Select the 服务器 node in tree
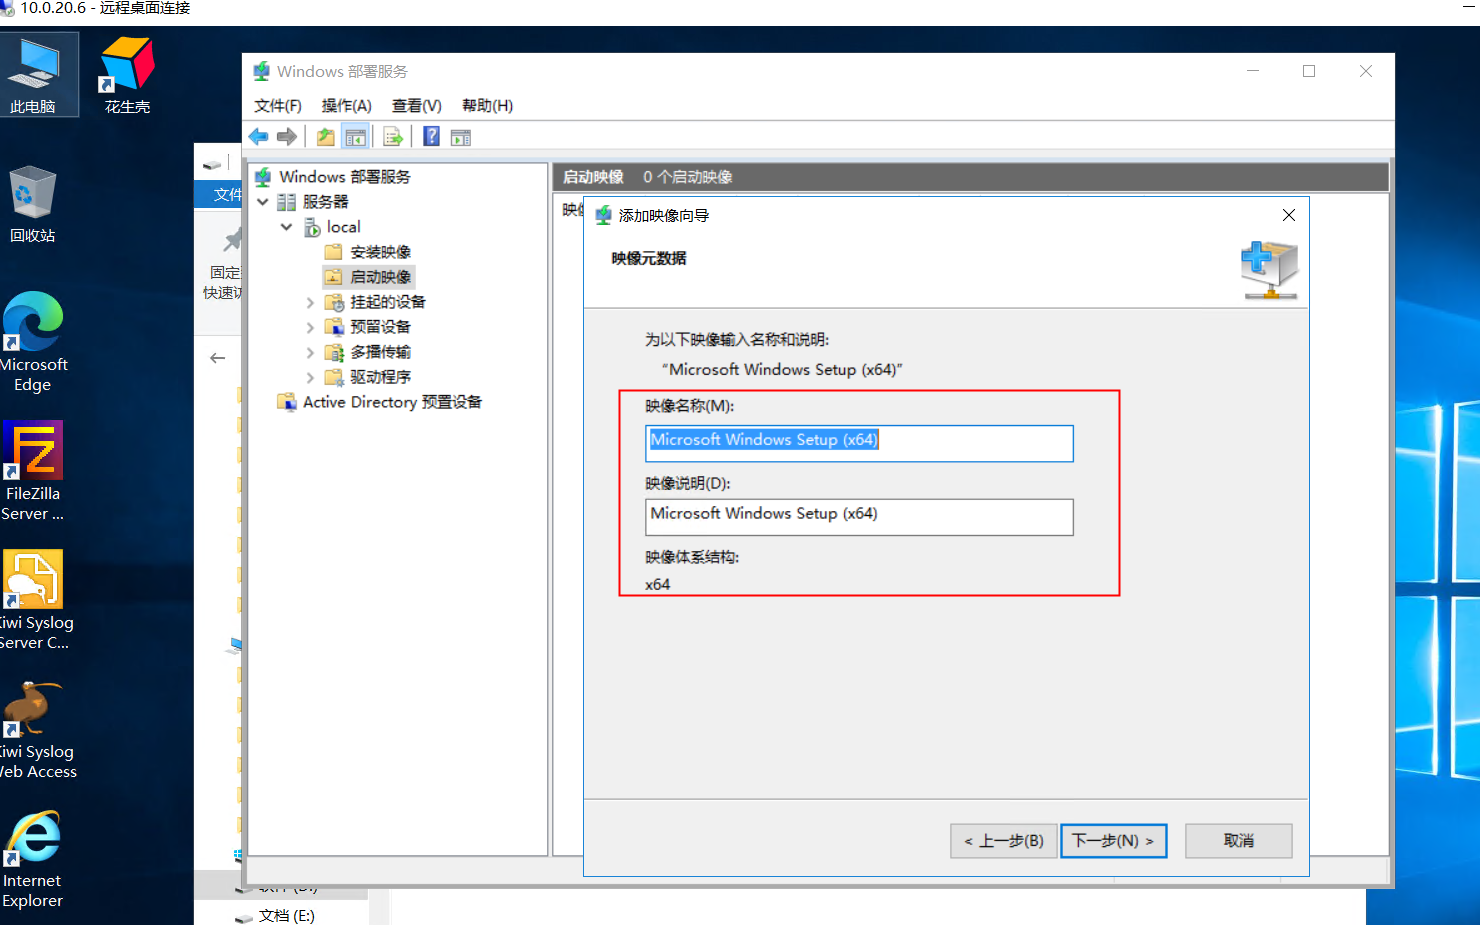1480x925 pixels. pyautogui.click(x=325, y=202)
